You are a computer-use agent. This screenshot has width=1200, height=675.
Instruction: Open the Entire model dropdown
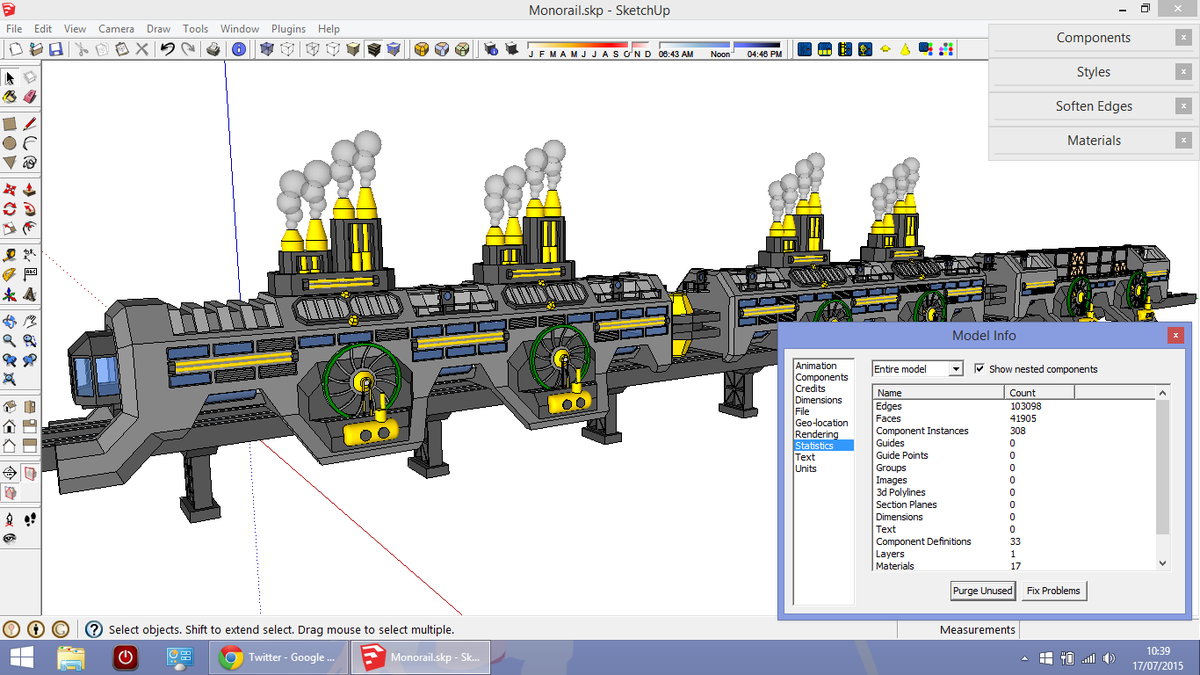[x=917, y=369]
